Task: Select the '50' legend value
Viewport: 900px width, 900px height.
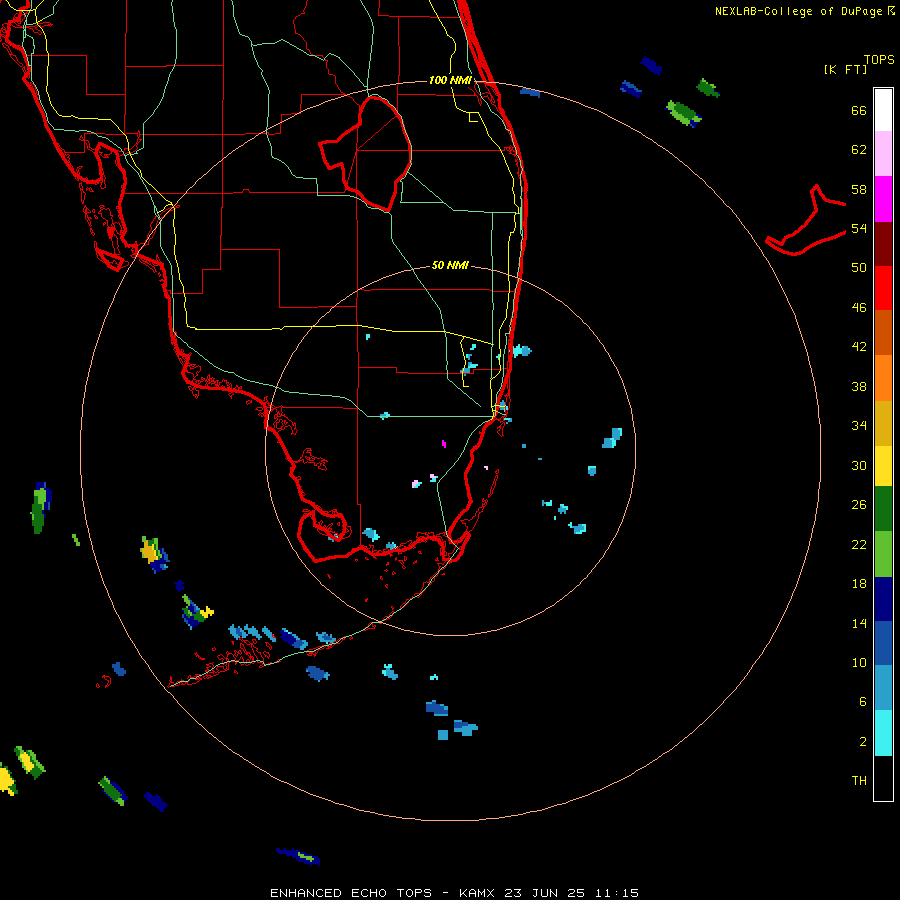Action: coord(859,267)
